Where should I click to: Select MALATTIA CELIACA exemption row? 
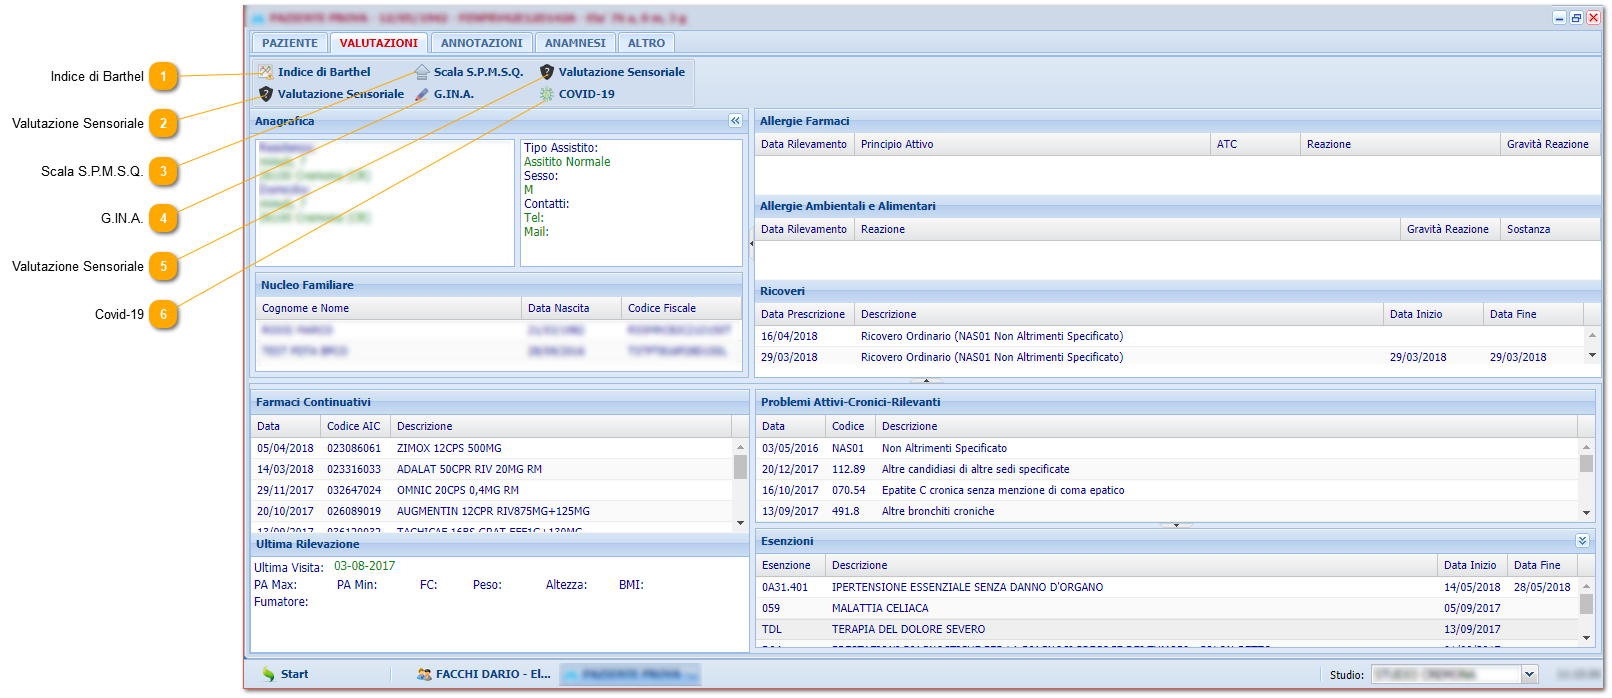1167,608
